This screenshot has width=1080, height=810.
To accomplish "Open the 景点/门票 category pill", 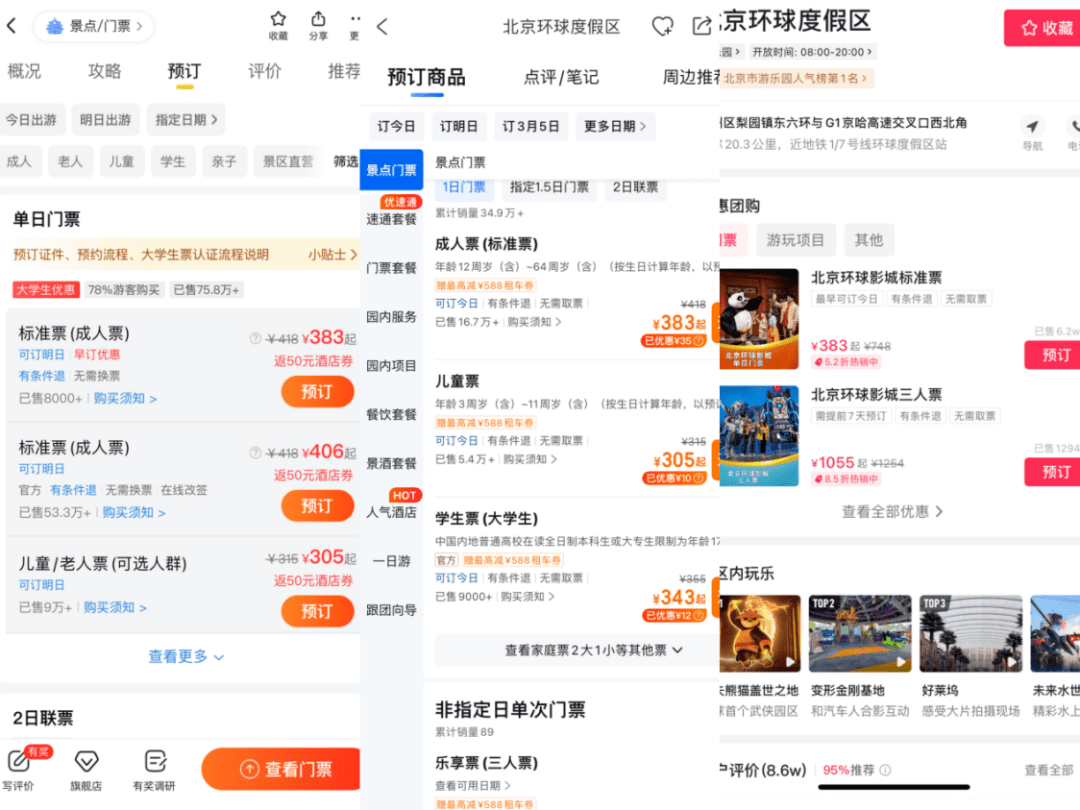I will coord(94,26).
